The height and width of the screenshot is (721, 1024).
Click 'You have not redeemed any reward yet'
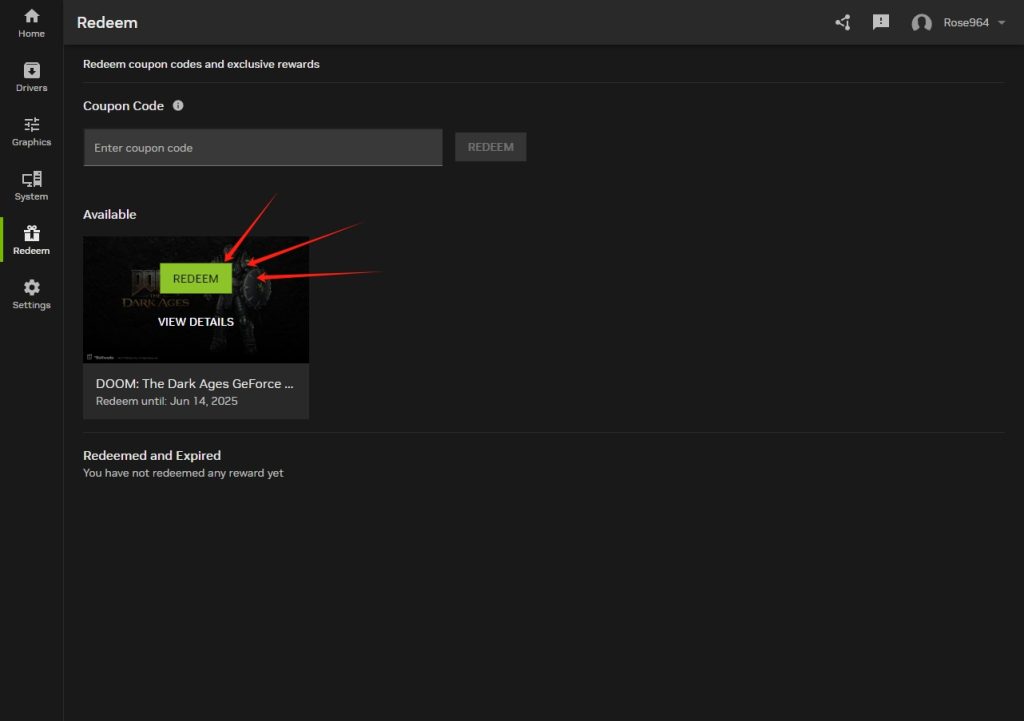coord(183,473)
